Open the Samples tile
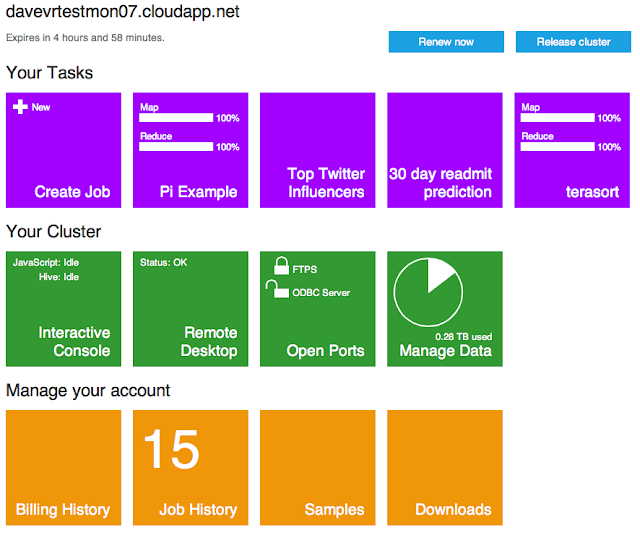The image size is (640, 540). (317, 467)
